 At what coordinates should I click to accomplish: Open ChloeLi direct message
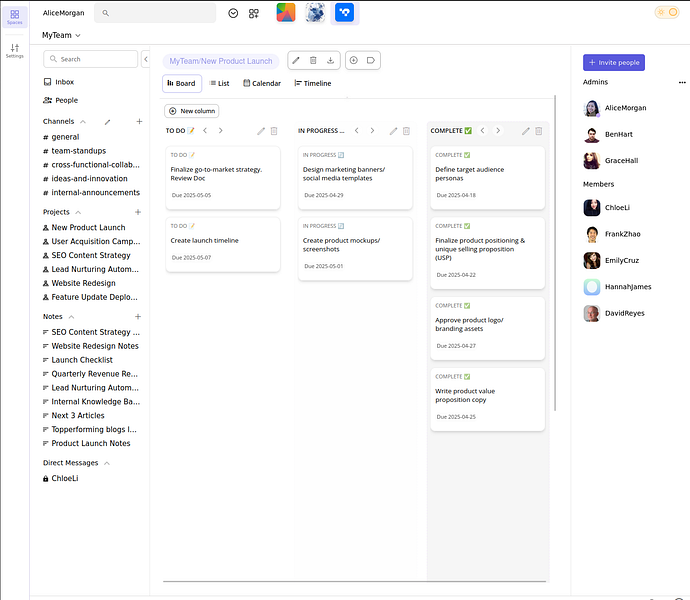pos(61,479)
